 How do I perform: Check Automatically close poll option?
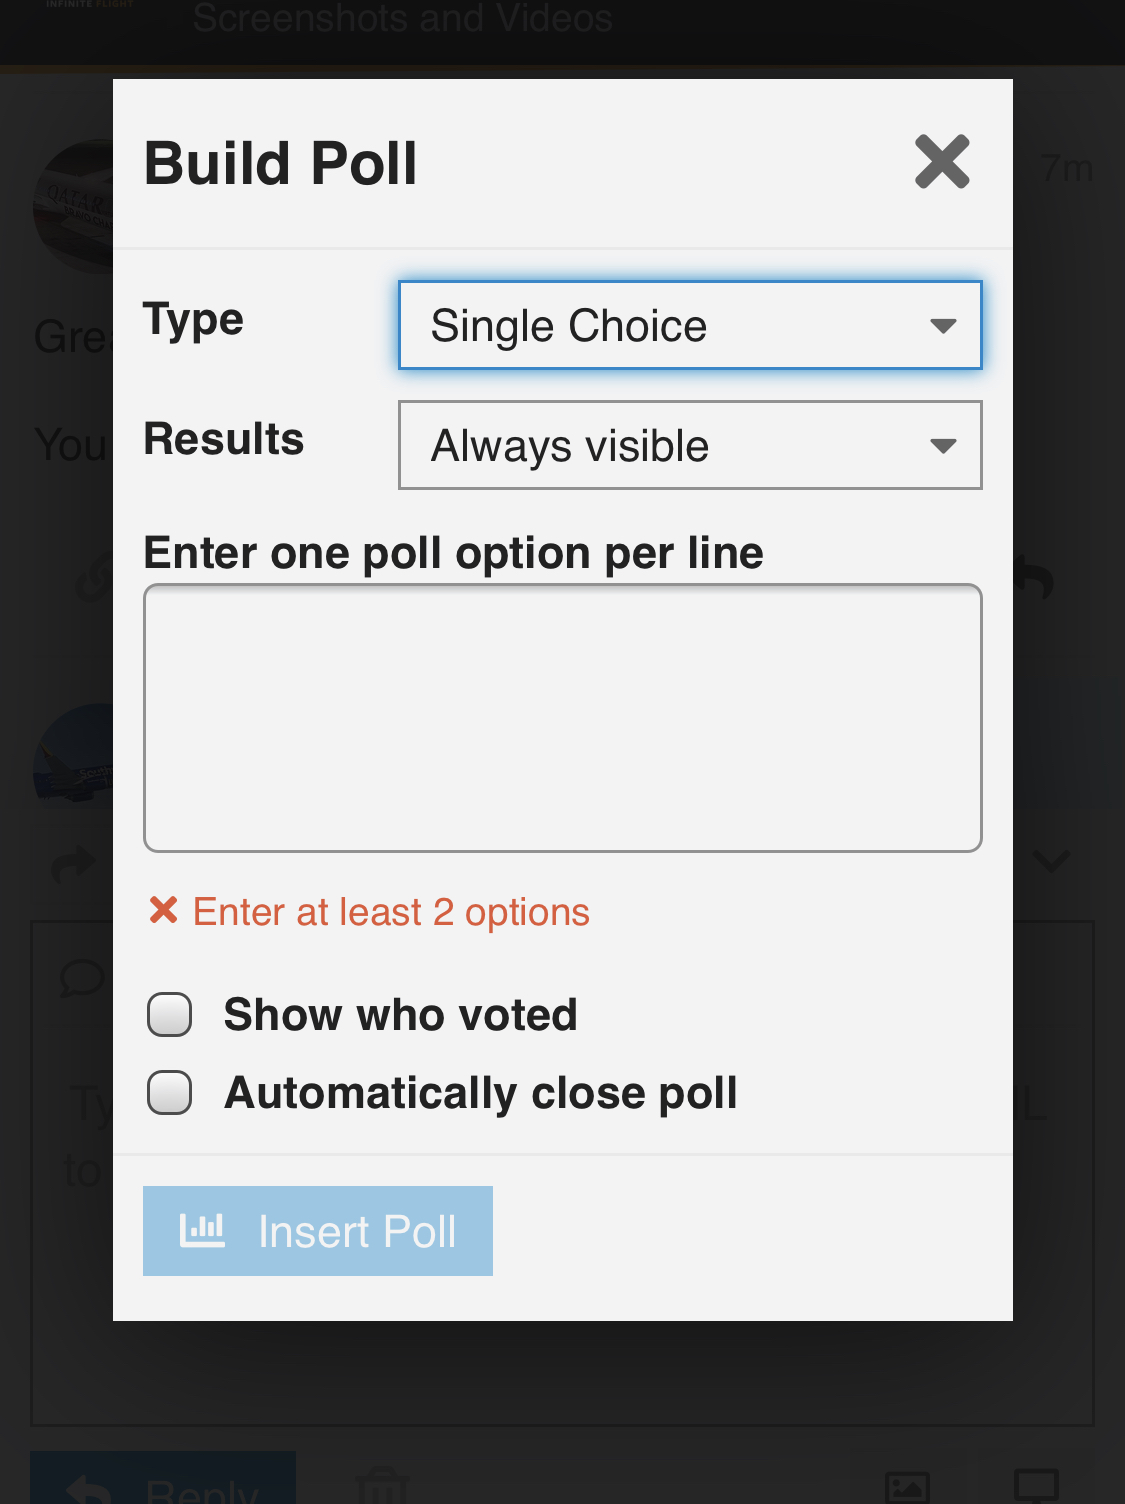(x=170, y=1093)
